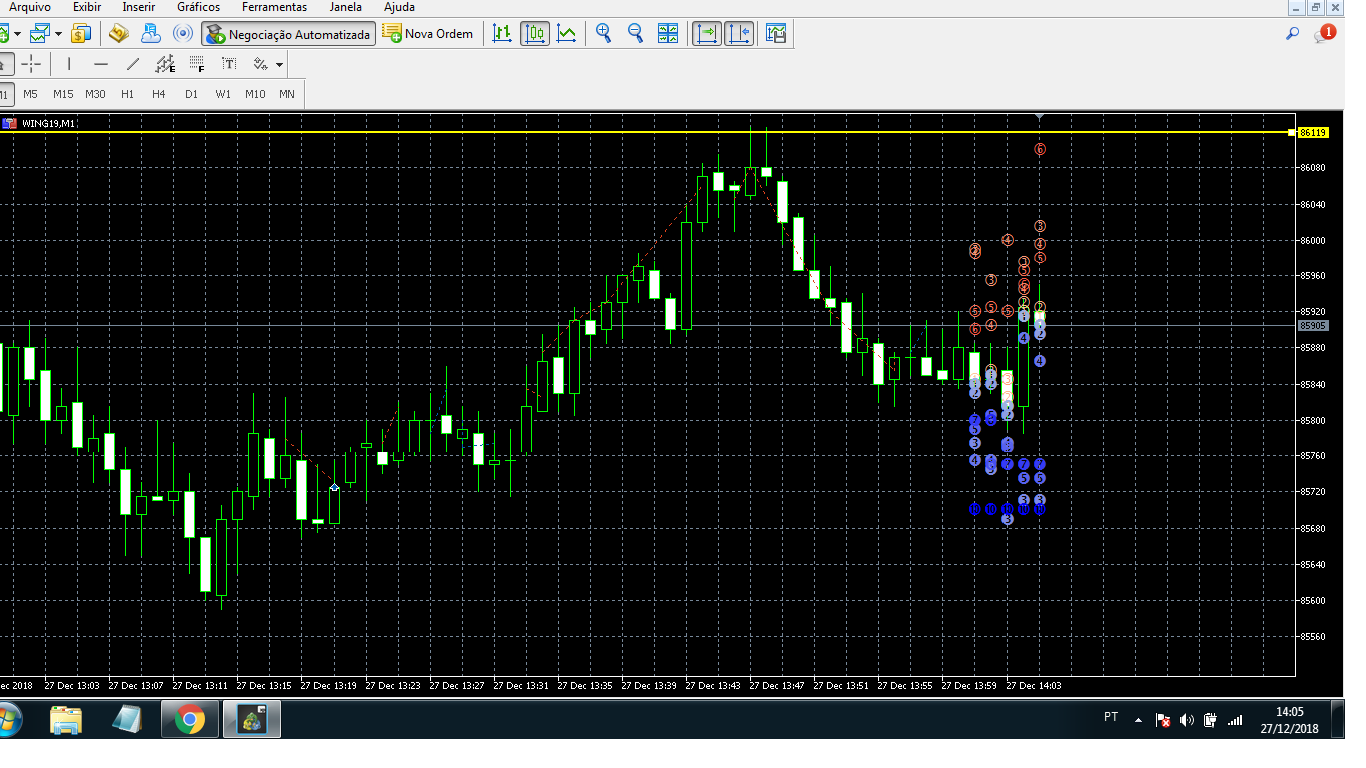Open the Ajuda menu
The height and width of the screenshot is (768, 1366).
click(399, 7)
